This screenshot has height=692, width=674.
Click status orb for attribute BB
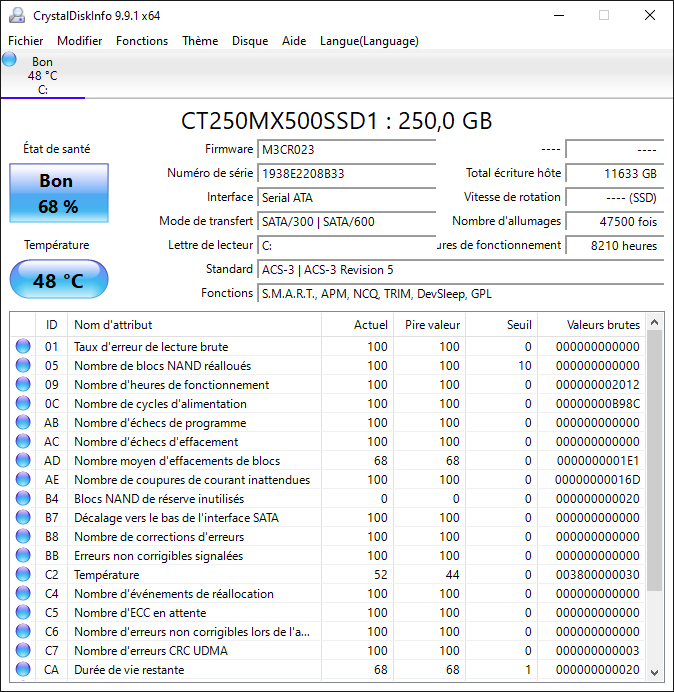click(x=23, y=555)
